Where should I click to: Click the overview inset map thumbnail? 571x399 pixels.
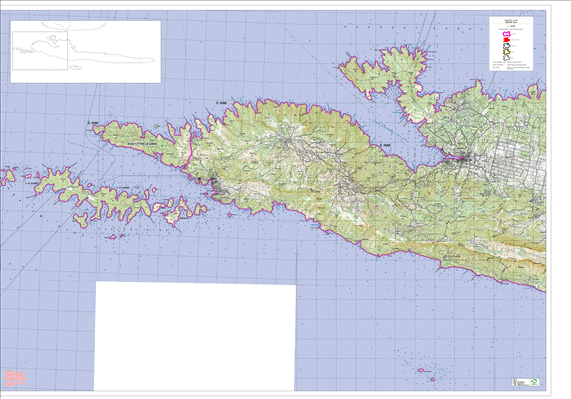coord(86,52)
